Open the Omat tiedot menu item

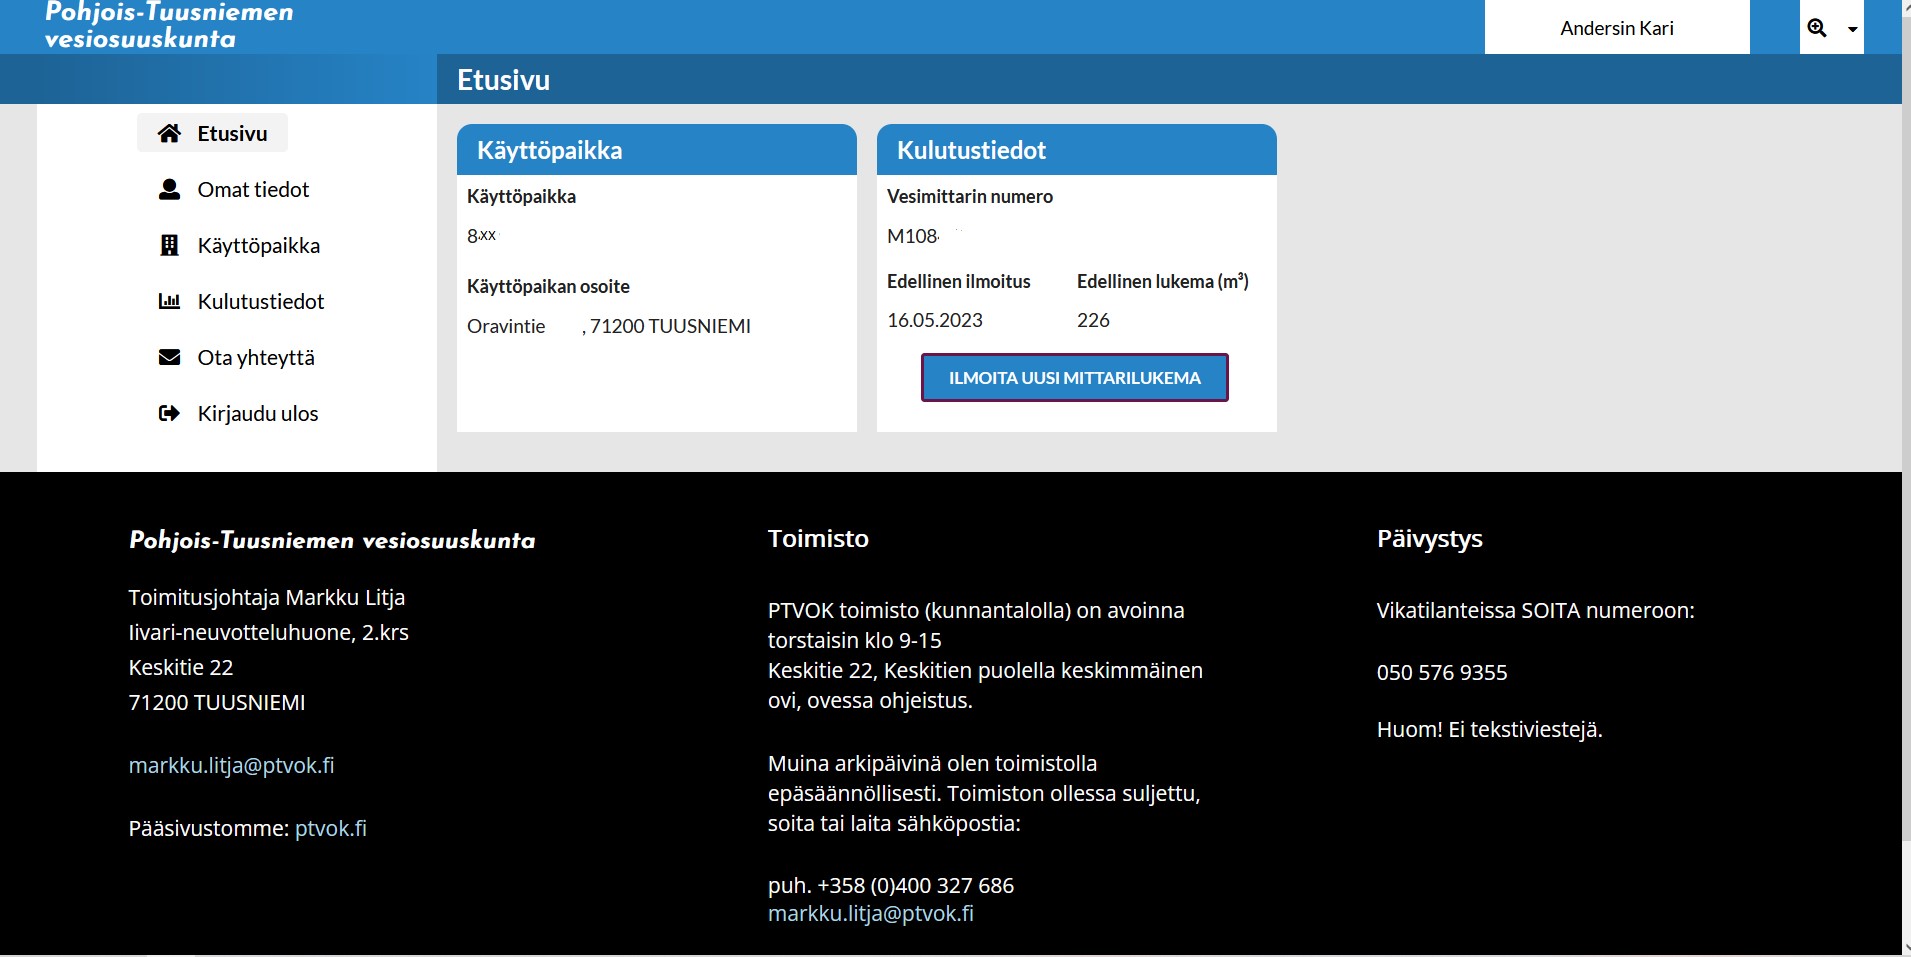253,189
